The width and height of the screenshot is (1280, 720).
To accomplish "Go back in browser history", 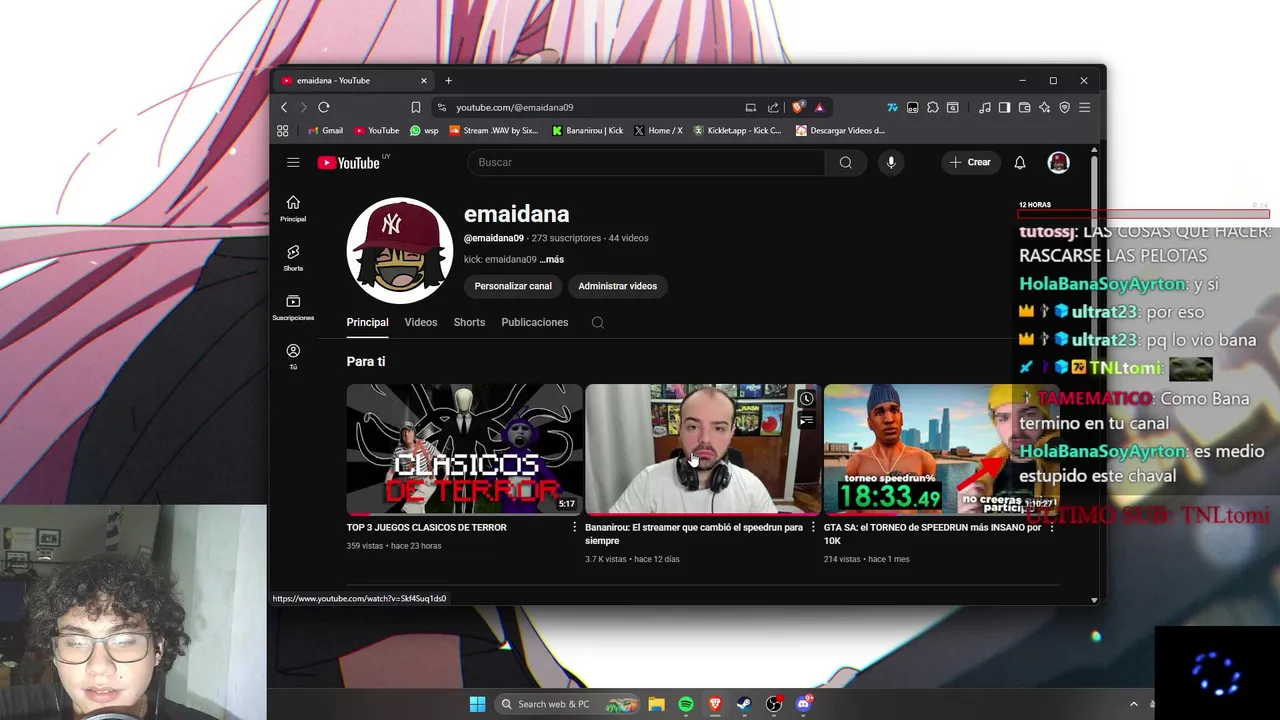I will pos(284,107).
